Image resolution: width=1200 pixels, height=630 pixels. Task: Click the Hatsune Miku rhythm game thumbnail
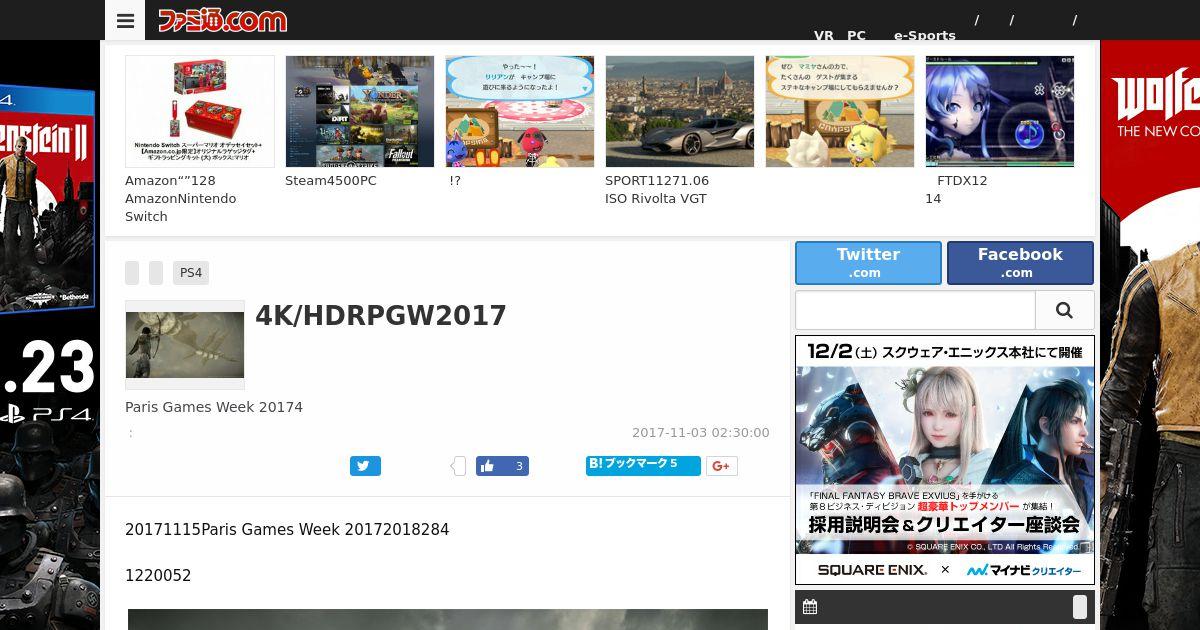[x=1000, y=111]
